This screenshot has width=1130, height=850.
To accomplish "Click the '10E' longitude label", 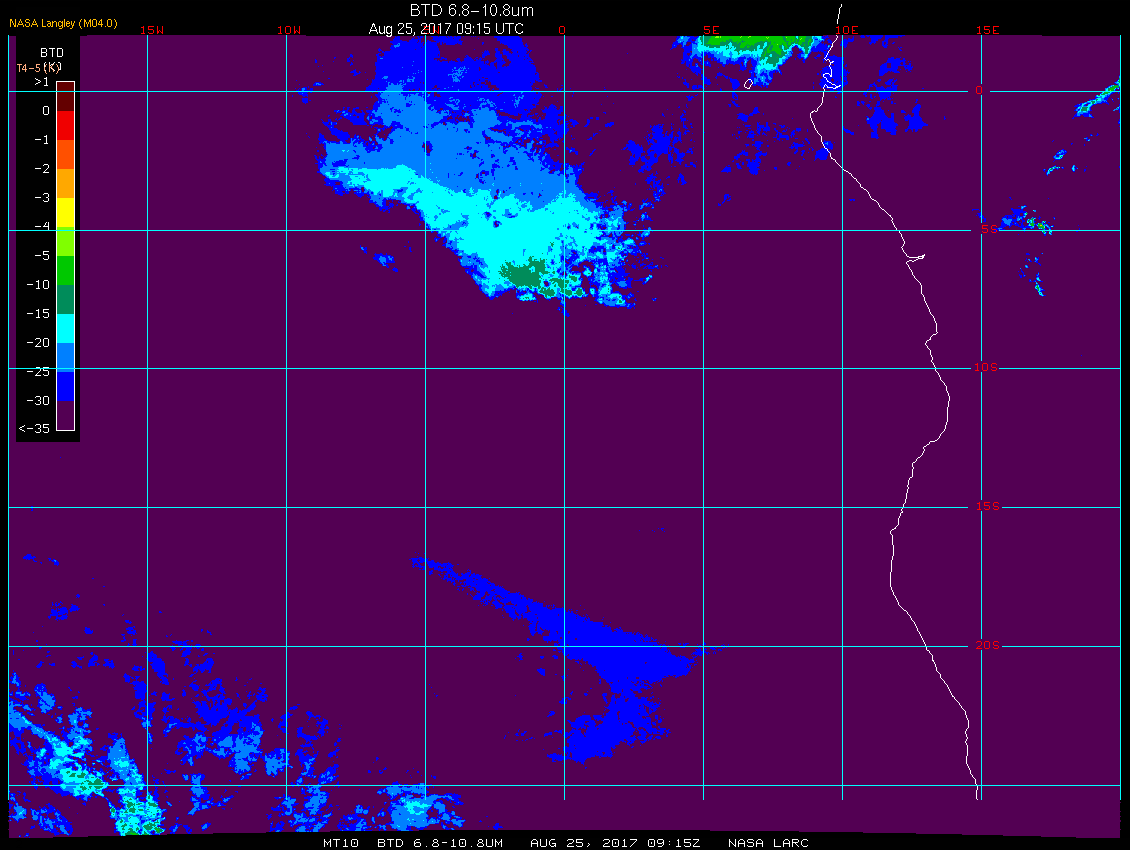I will click(x=847, y=30).
